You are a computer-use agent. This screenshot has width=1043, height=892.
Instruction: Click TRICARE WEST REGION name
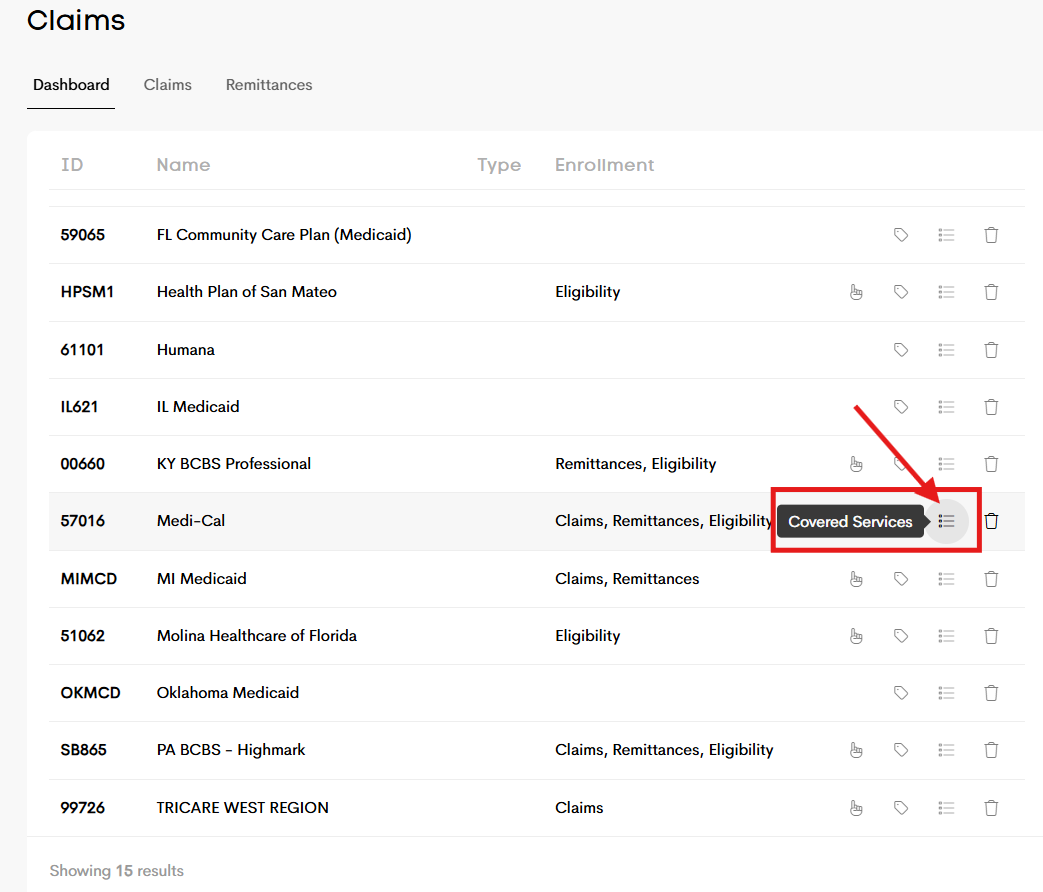pyautogui.click(x=242, y=808)
